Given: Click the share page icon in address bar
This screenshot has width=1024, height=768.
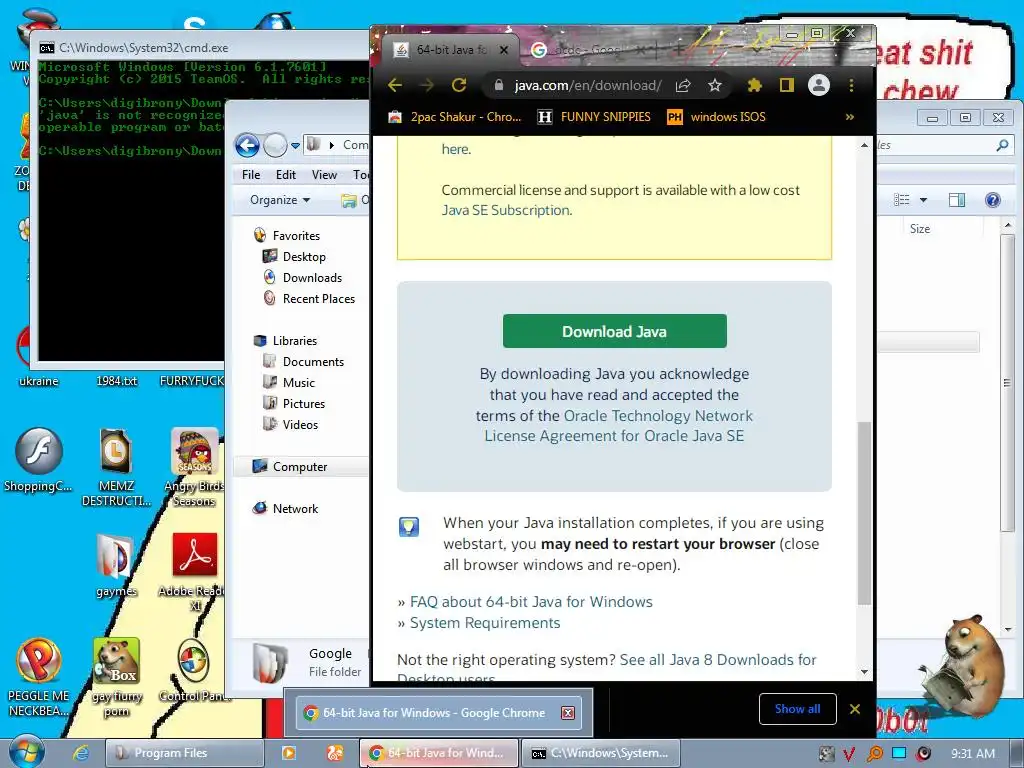Looking at the screenshot, I should [683, 86].
